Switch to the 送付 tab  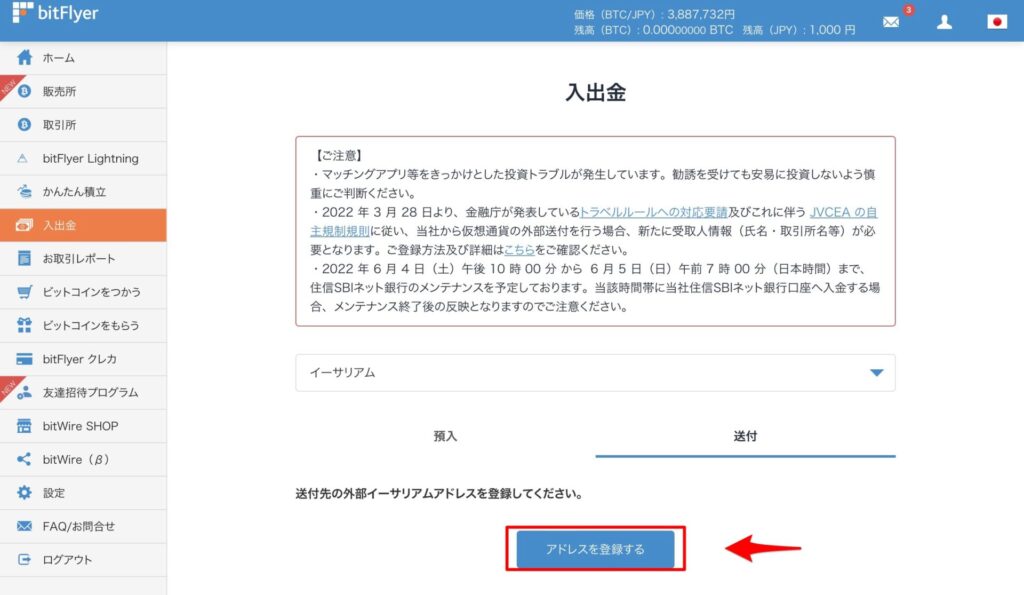click(x=745, y=436)
